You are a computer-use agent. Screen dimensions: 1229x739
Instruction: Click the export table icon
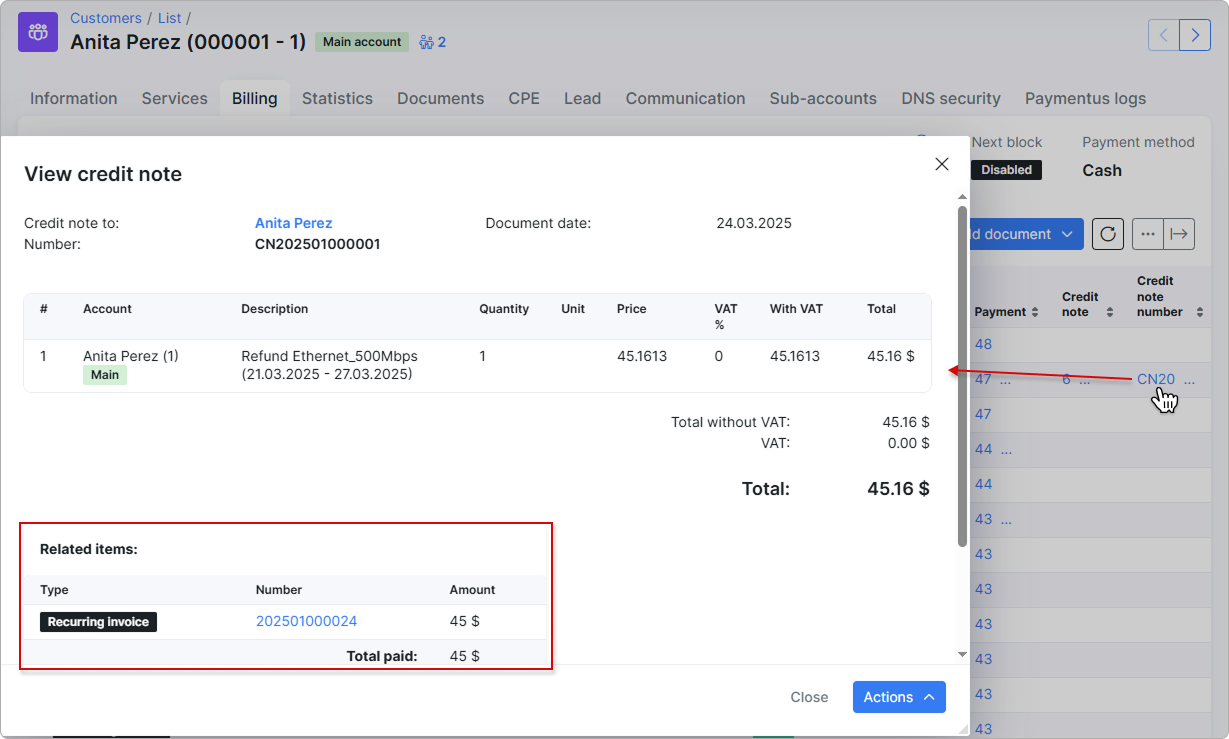point(1180,234)
